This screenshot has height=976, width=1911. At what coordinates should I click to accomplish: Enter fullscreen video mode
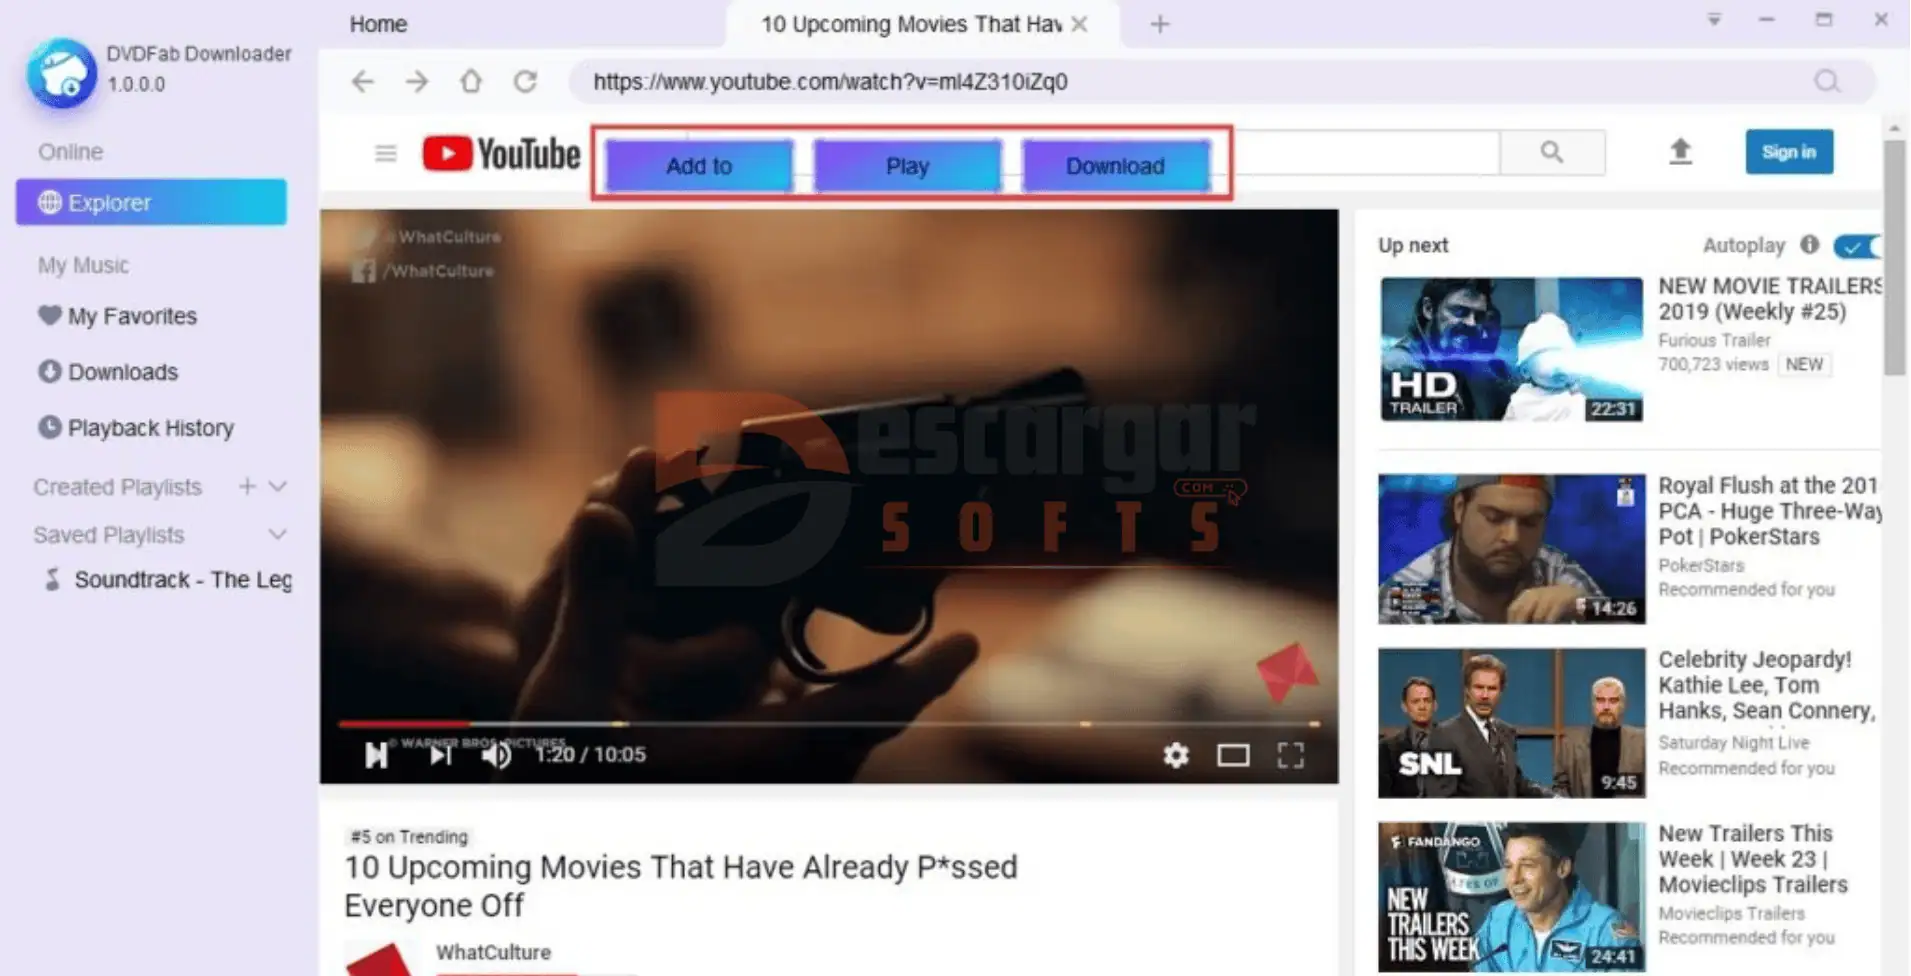(x=1290, y=755)
